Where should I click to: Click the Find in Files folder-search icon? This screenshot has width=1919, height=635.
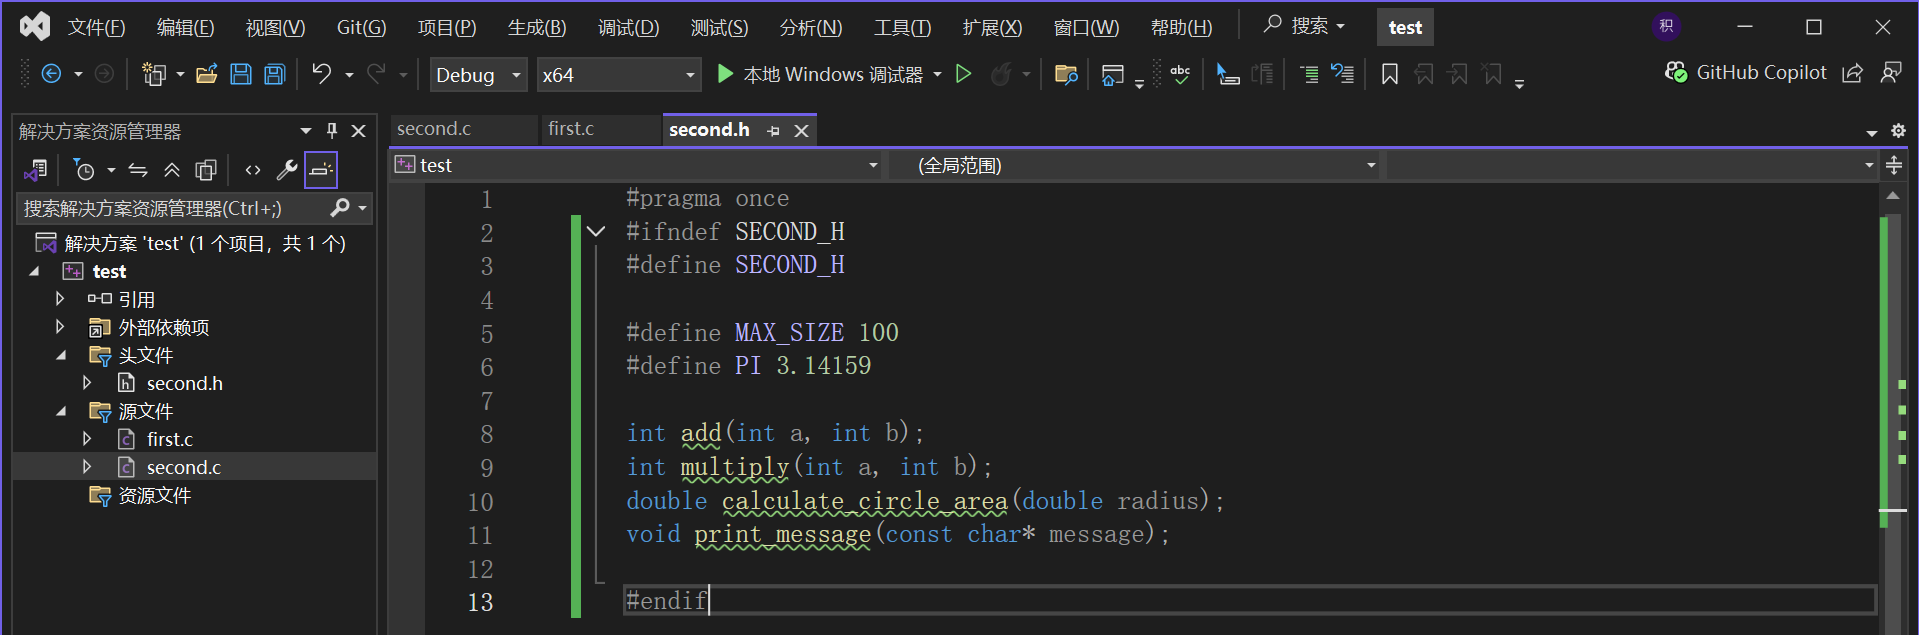pos(1066,74)
